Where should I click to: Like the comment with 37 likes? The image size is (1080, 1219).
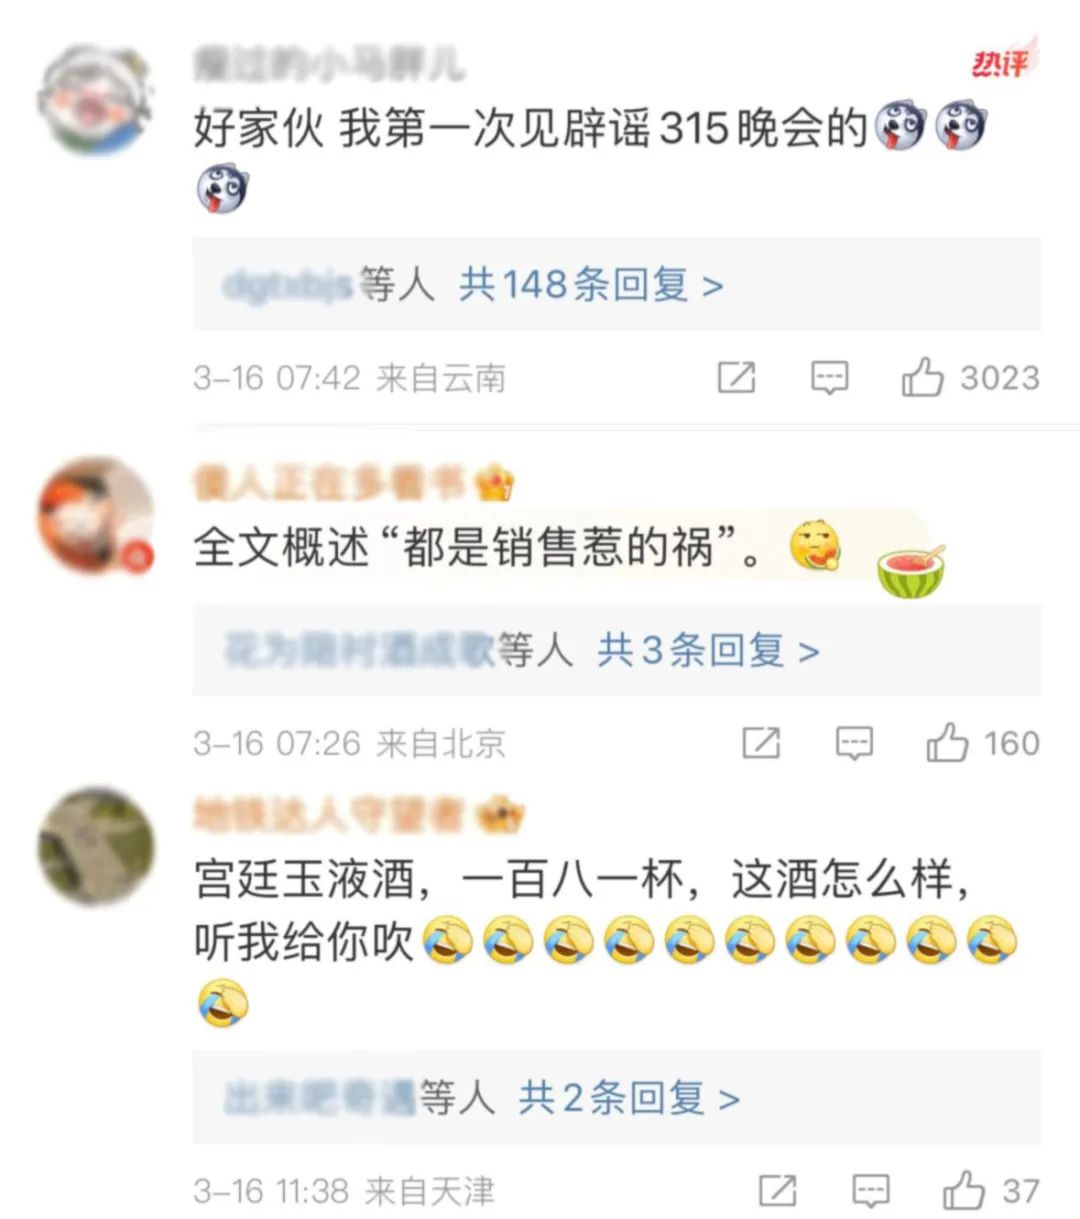point(964,1190)
